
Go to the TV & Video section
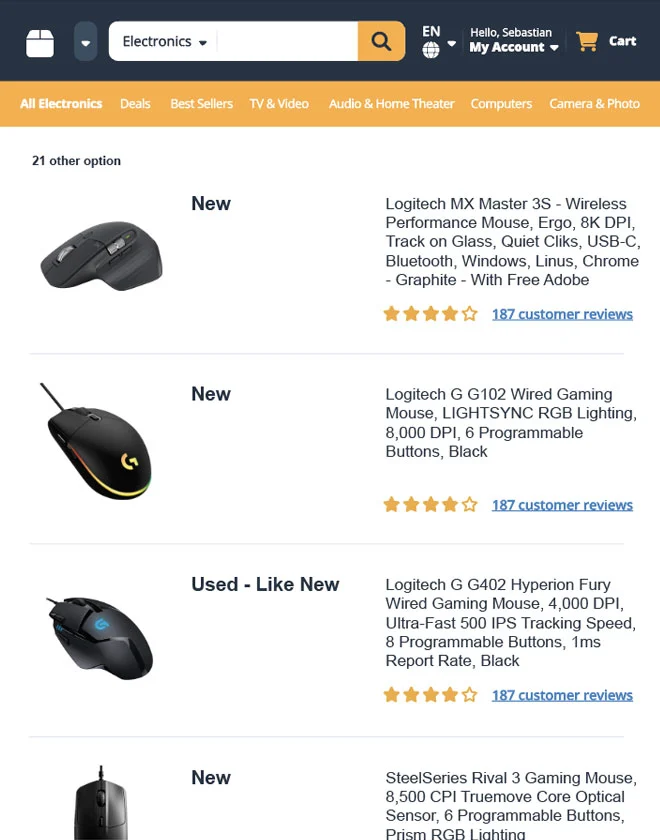[x=279, y=104]
